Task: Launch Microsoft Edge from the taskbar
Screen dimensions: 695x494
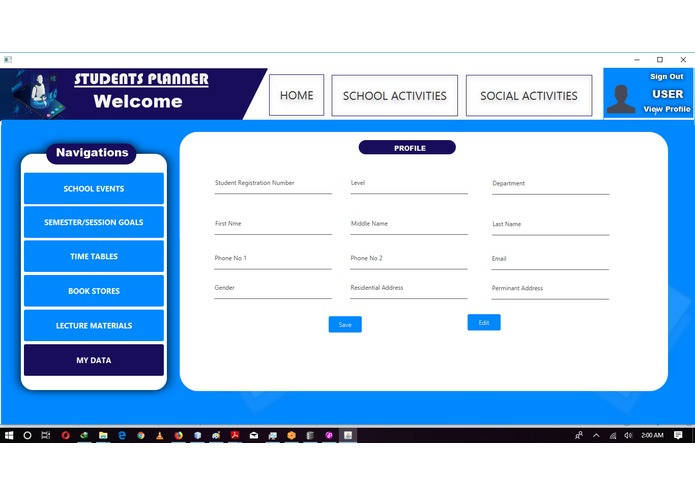Action: click(122, 435)
